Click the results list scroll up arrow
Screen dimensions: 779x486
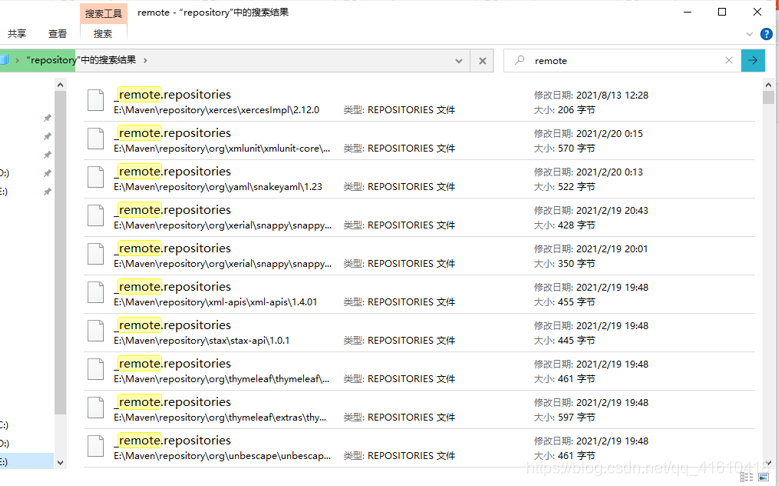click(768, 84)
